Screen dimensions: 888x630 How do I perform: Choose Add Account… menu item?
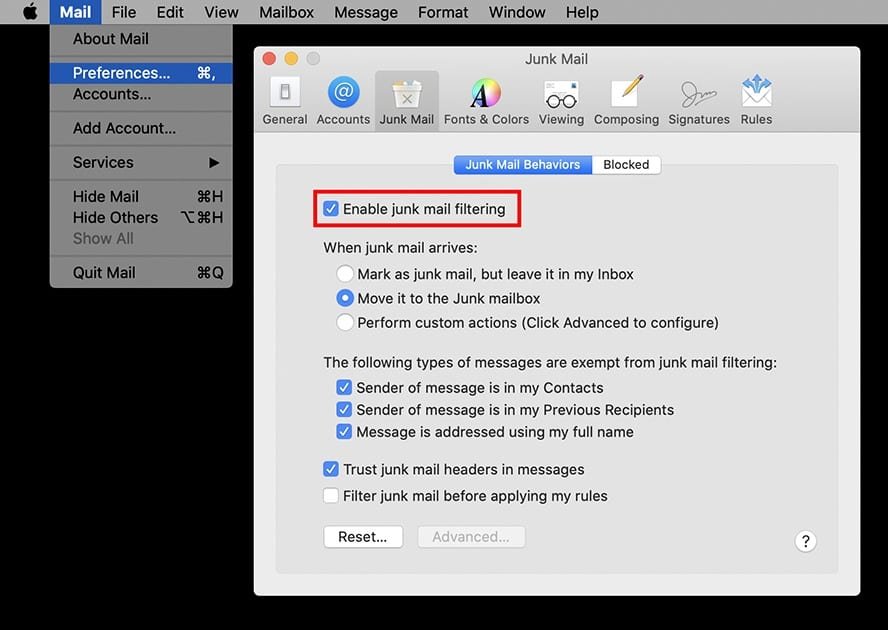pos(141,128)
